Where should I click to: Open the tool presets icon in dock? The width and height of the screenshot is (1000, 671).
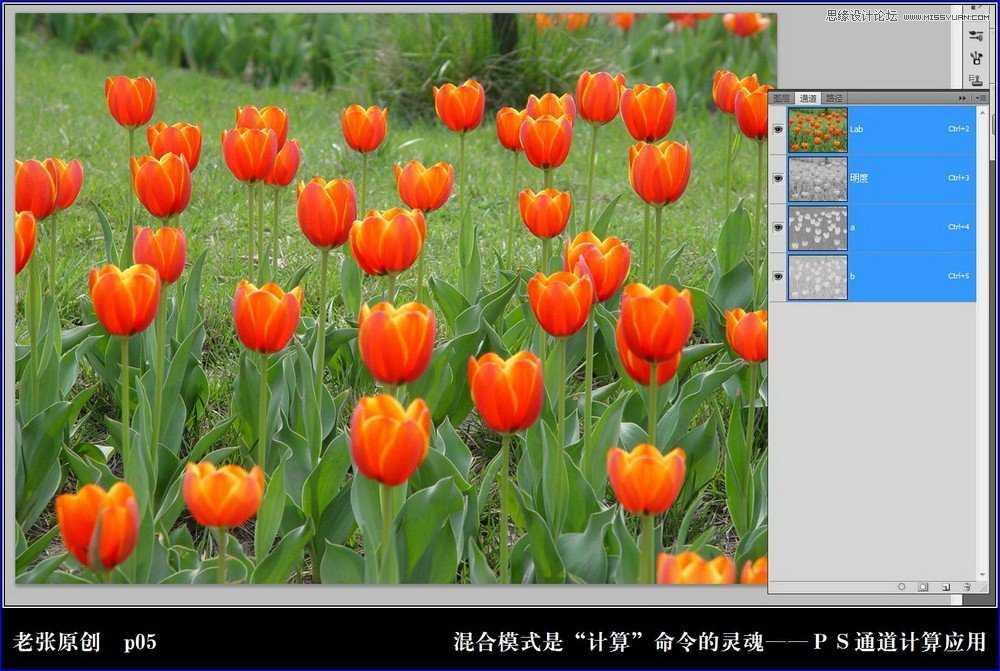click(x=976, y=36)
